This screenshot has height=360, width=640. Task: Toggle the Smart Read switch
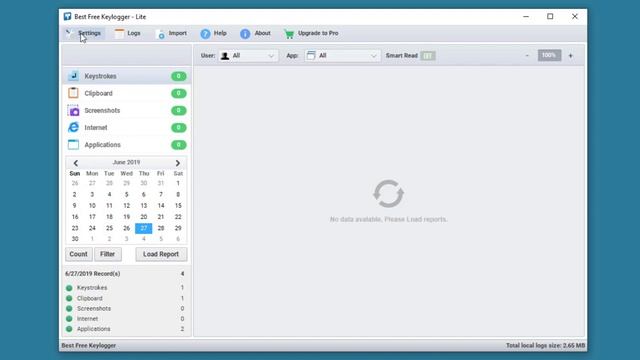[428, 56]
